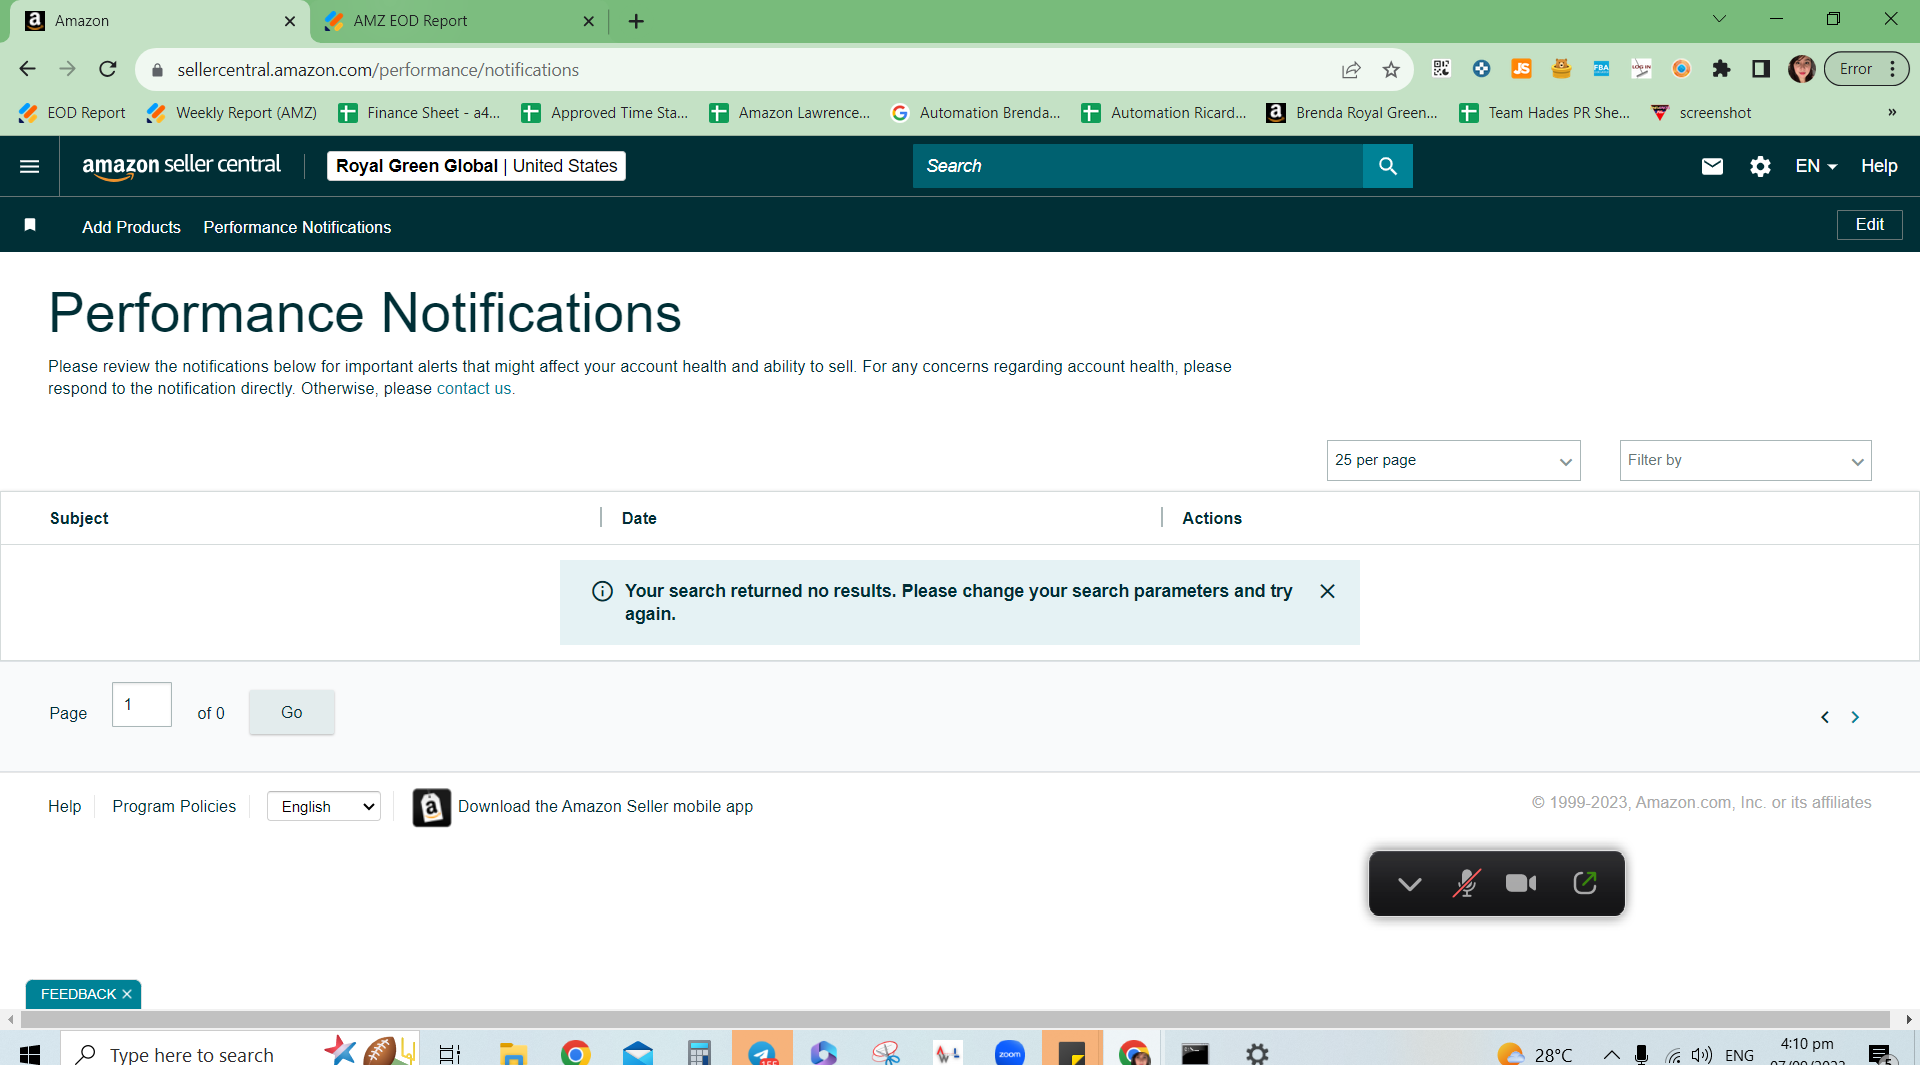Click the Help link in header
Image resolution: width=1920 pixels, height=1065 pixels.
pos(1879,166)
